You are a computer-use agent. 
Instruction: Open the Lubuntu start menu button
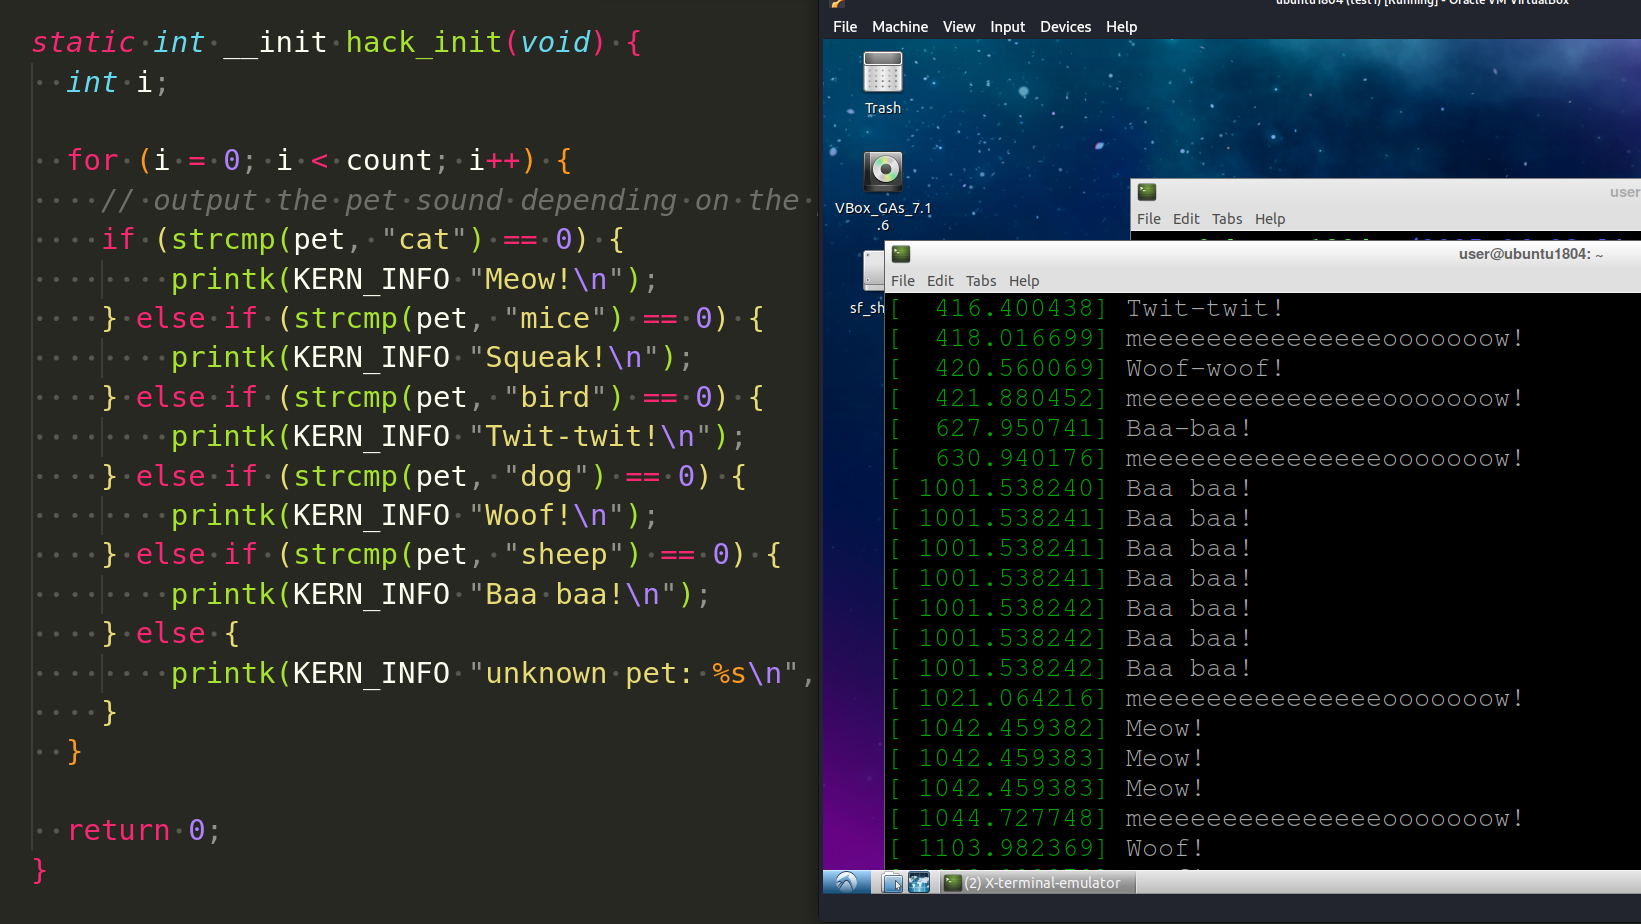point(847,882)
